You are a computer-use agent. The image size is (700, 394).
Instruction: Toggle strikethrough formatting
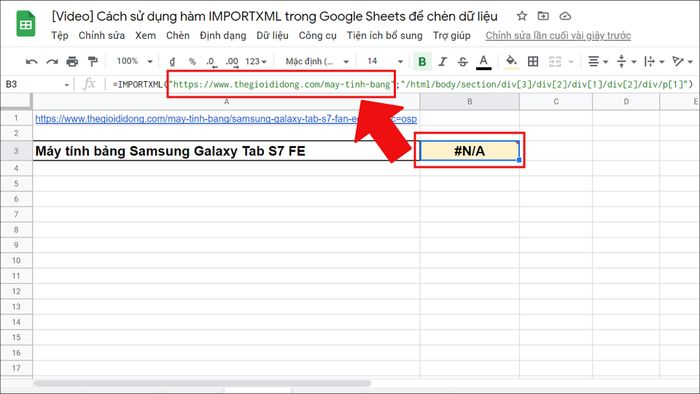pos(463,62)
